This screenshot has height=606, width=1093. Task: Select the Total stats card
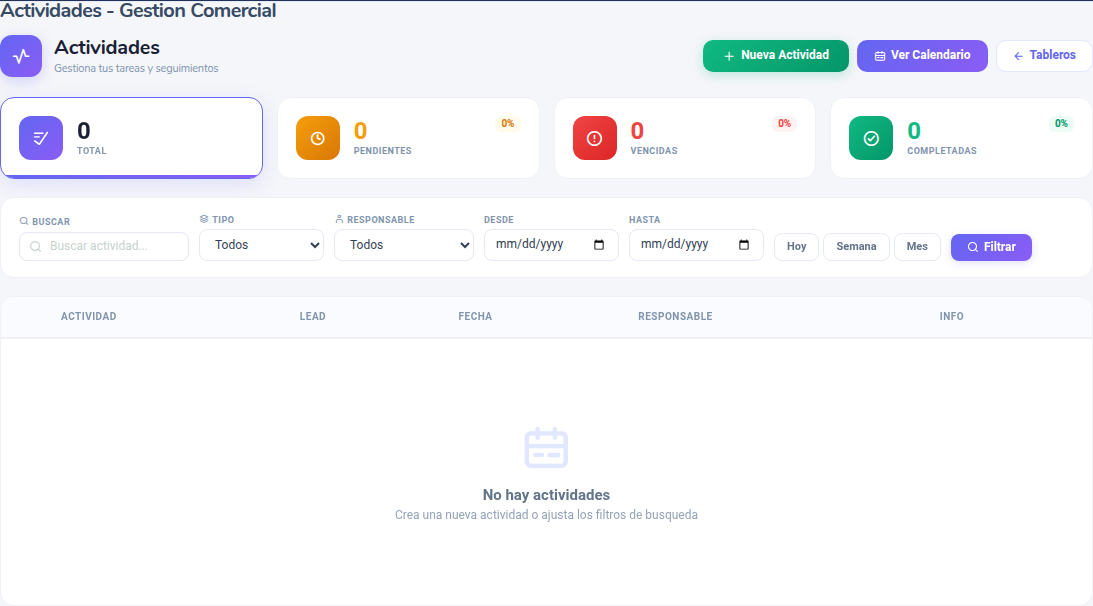[131, 138]
